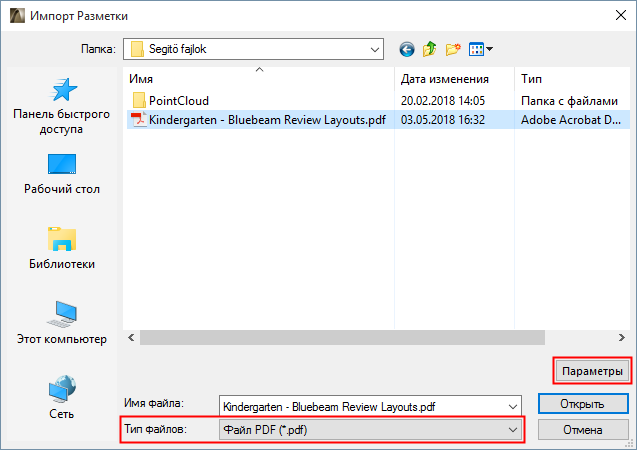Select the PDF file icon for Kindergarten

[x=139, y=119]
